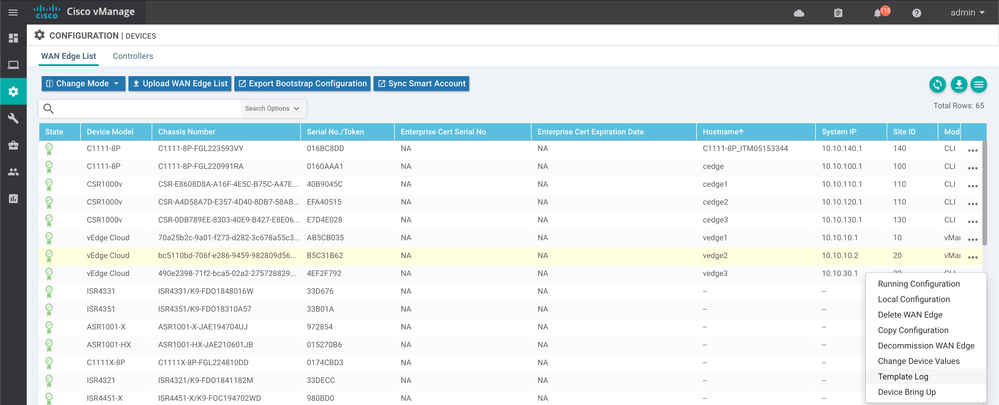The image size is (999, 405).
Task: Select ISR4451-X device model cell
Action: [x=104, y=398]
